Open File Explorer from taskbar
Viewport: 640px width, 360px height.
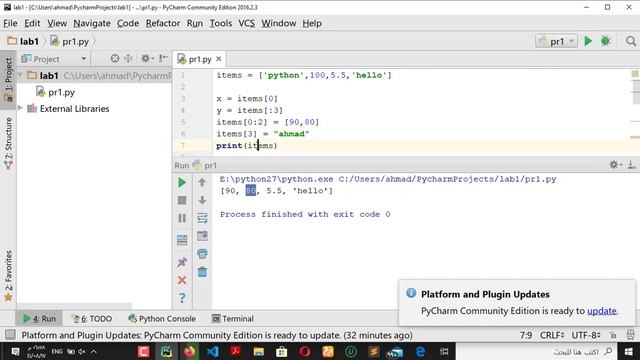coord(258,351)
